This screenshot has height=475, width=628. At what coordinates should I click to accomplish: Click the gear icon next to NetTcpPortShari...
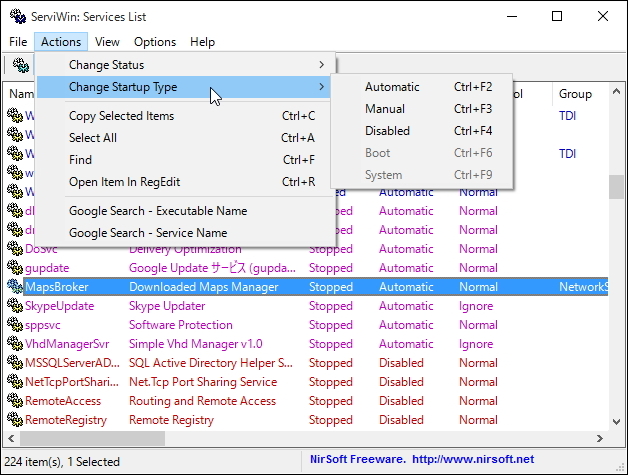pos(15,382)
